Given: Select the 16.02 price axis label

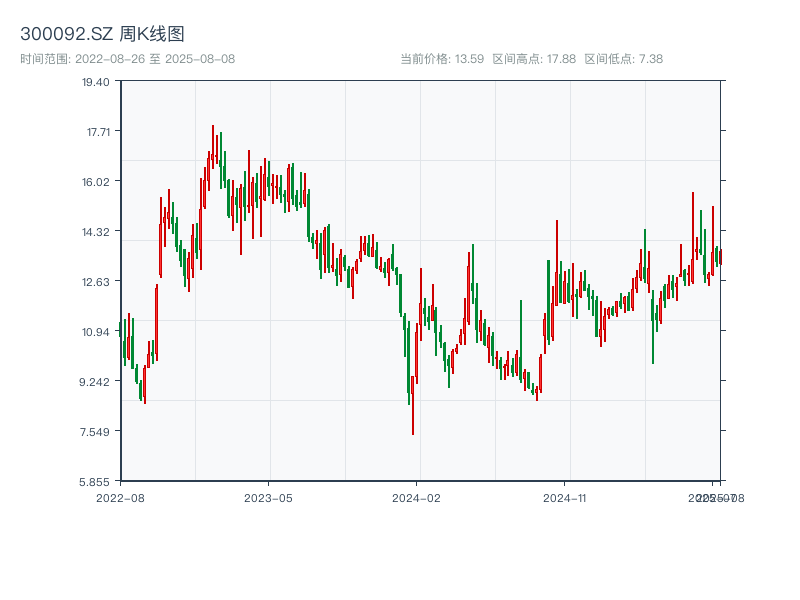Looking at the screenshot, I should point(96,181).
